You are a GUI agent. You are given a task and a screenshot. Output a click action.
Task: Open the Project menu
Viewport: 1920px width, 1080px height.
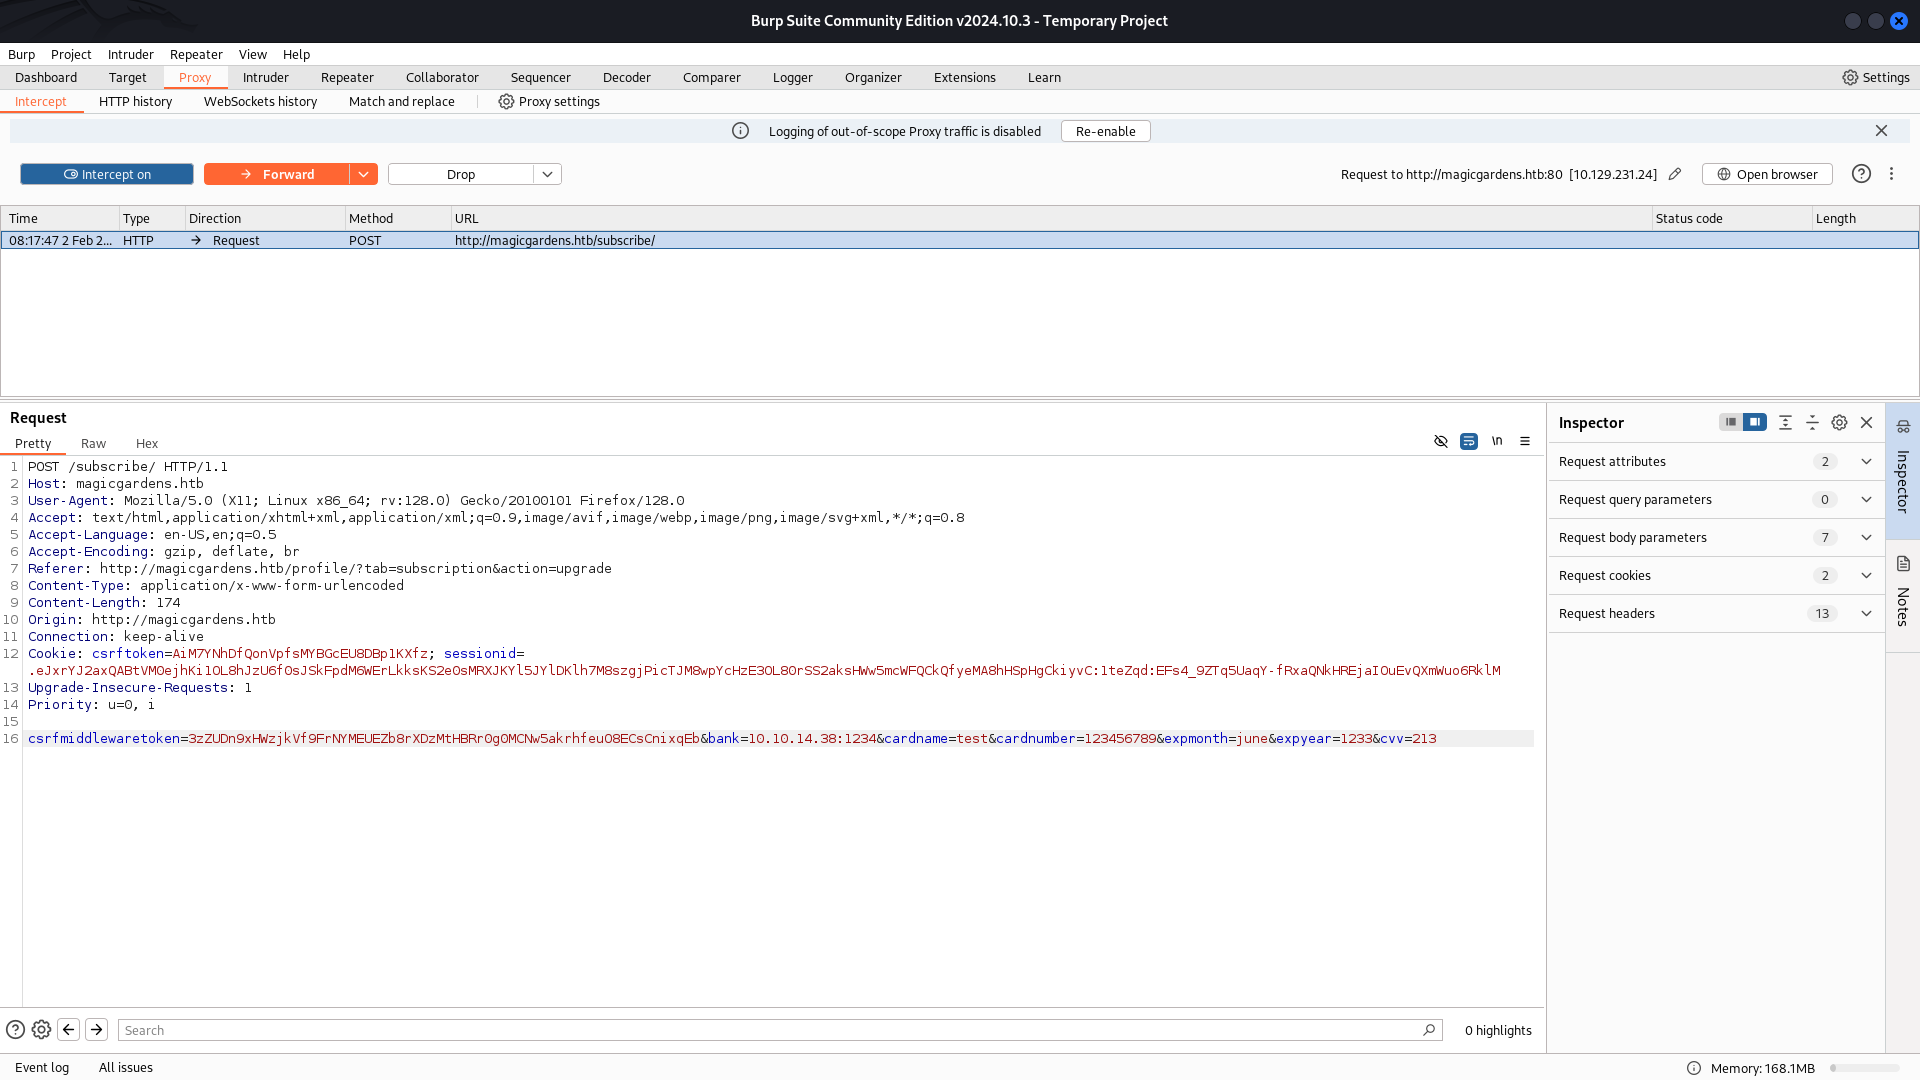coord(71,54)
